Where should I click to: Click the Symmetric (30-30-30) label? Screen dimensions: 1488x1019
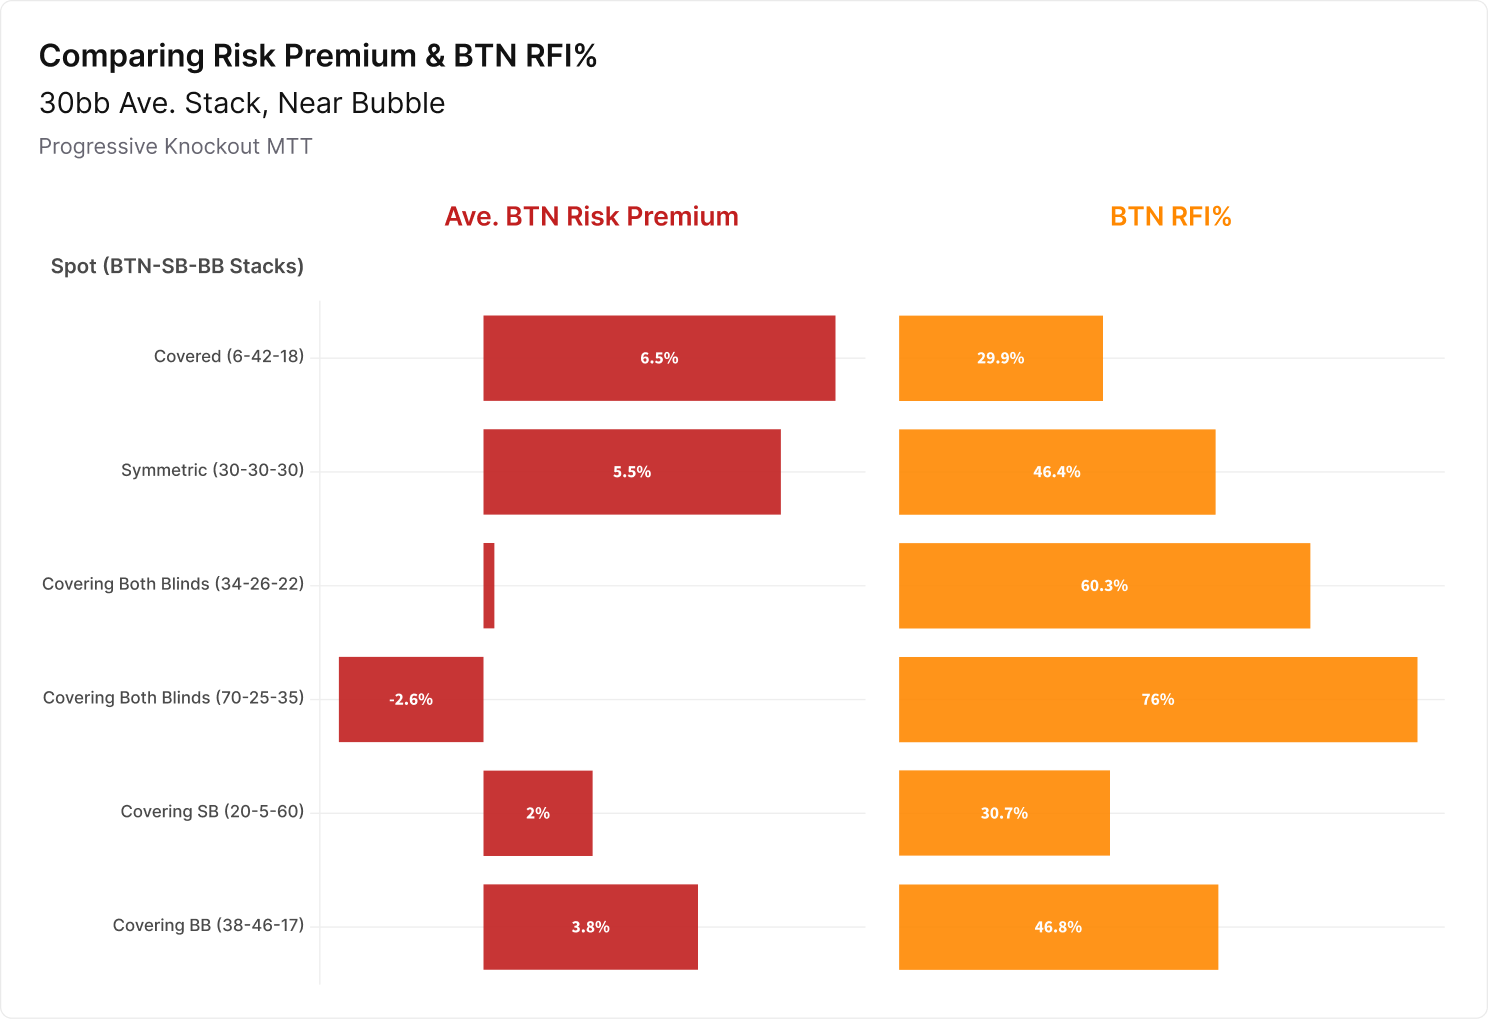coord(212,470)
